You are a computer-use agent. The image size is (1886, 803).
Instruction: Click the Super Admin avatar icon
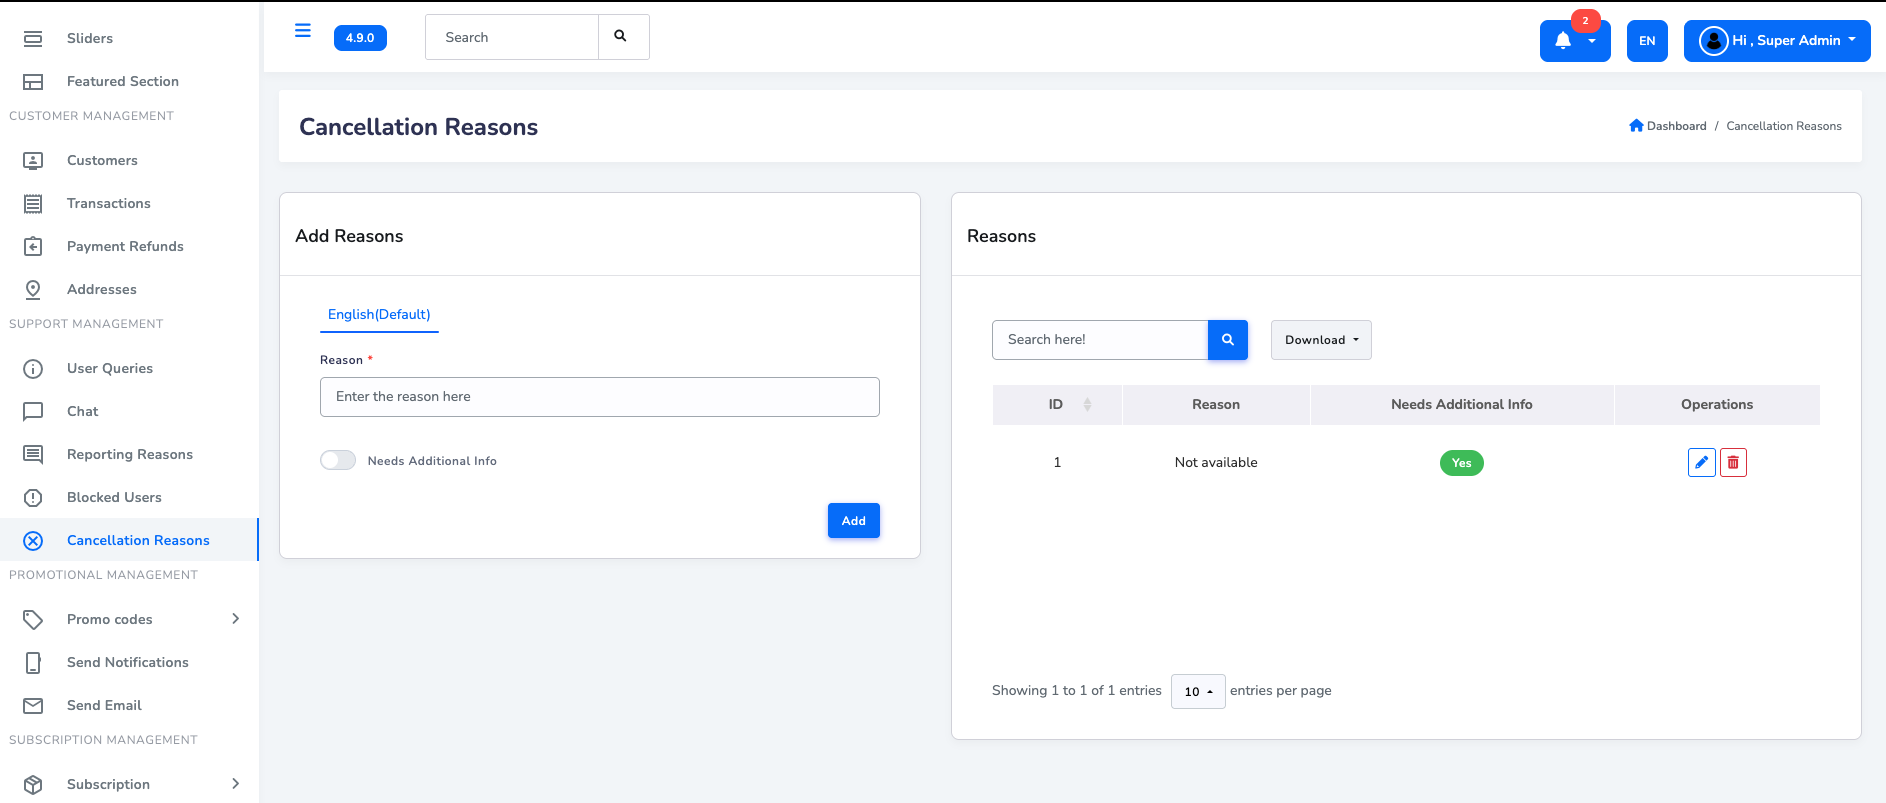[1713, 41]
